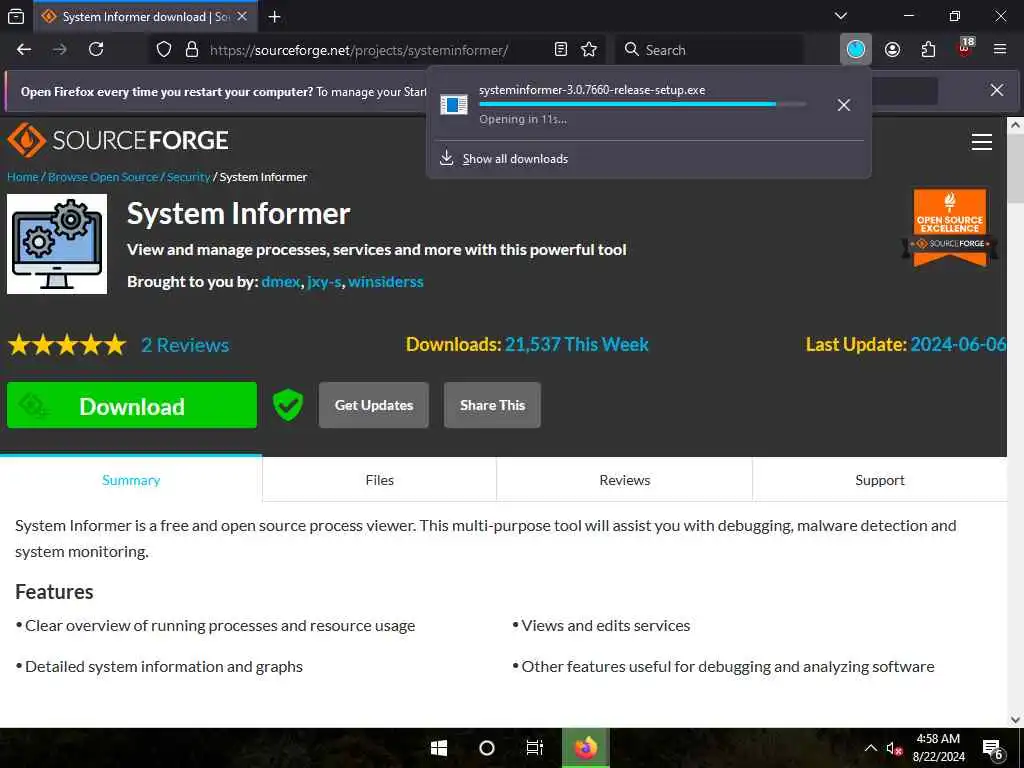Click the SourceForge logo
Screen dimensions: 1024x768
[x=118, y=140]
